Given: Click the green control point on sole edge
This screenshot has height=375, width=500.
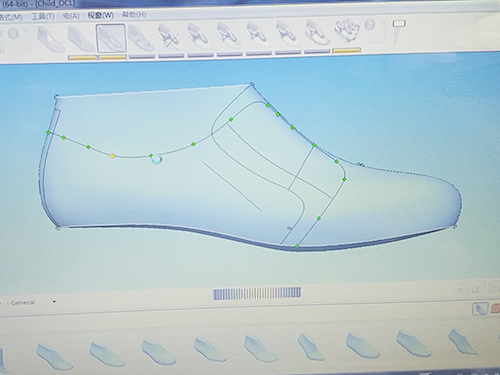Looking at the screenshot, I should pos(297,246).
